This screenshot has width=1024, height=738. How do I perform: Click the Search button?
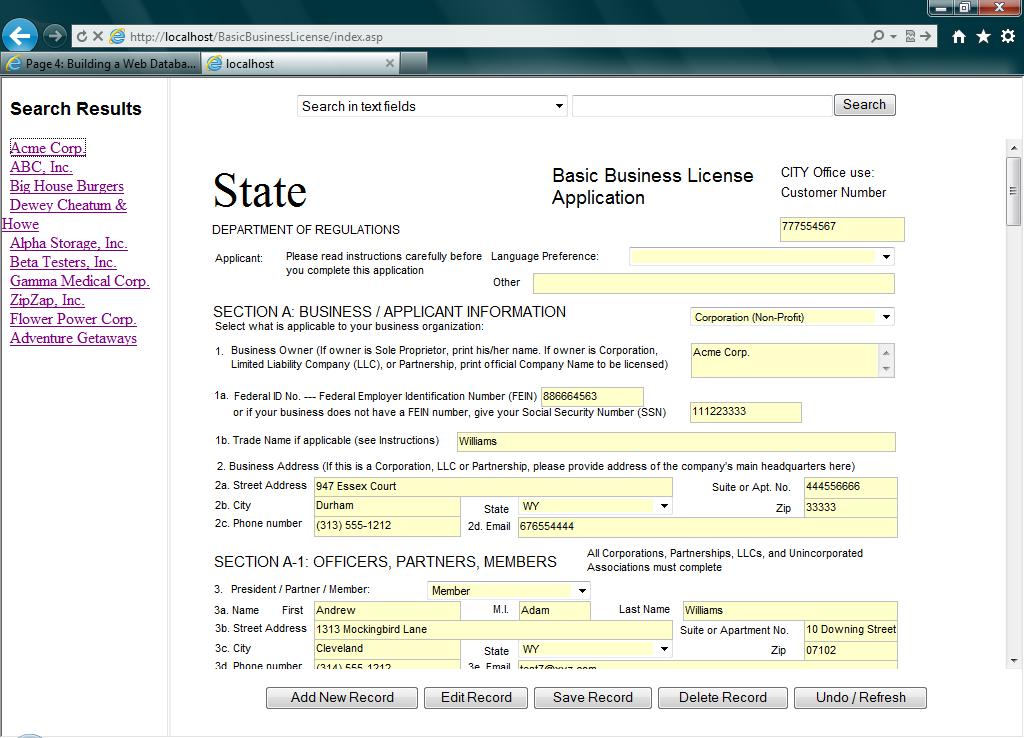(865, 104)
